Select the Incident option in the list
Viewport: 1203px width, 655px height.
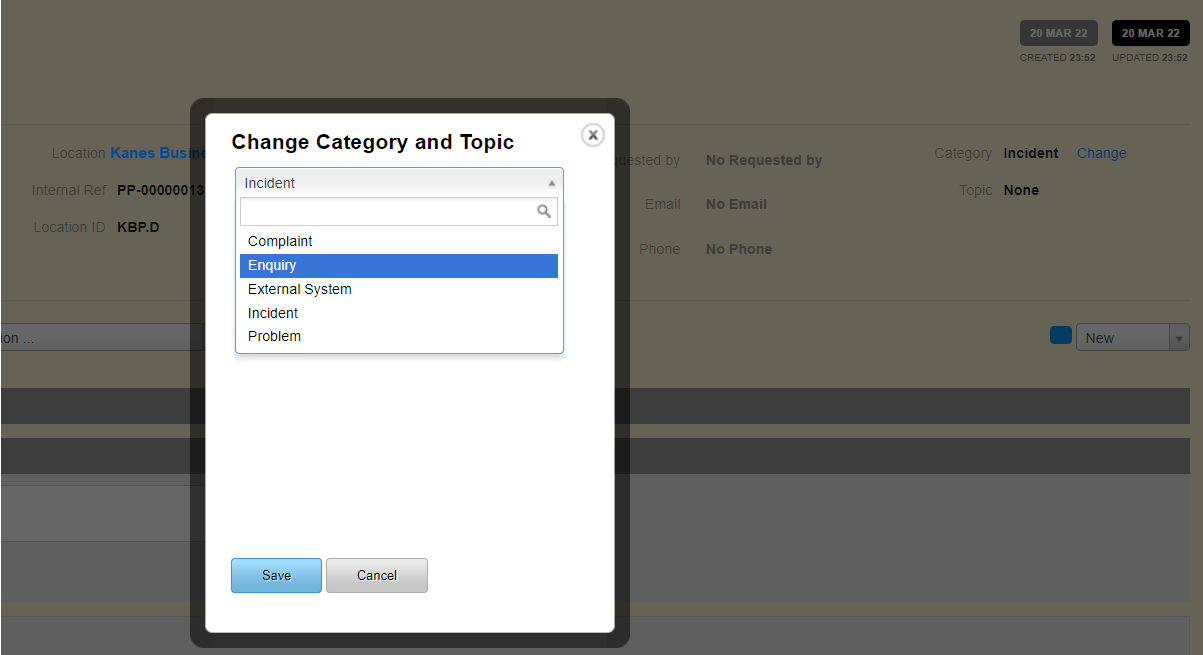point(273,313)
